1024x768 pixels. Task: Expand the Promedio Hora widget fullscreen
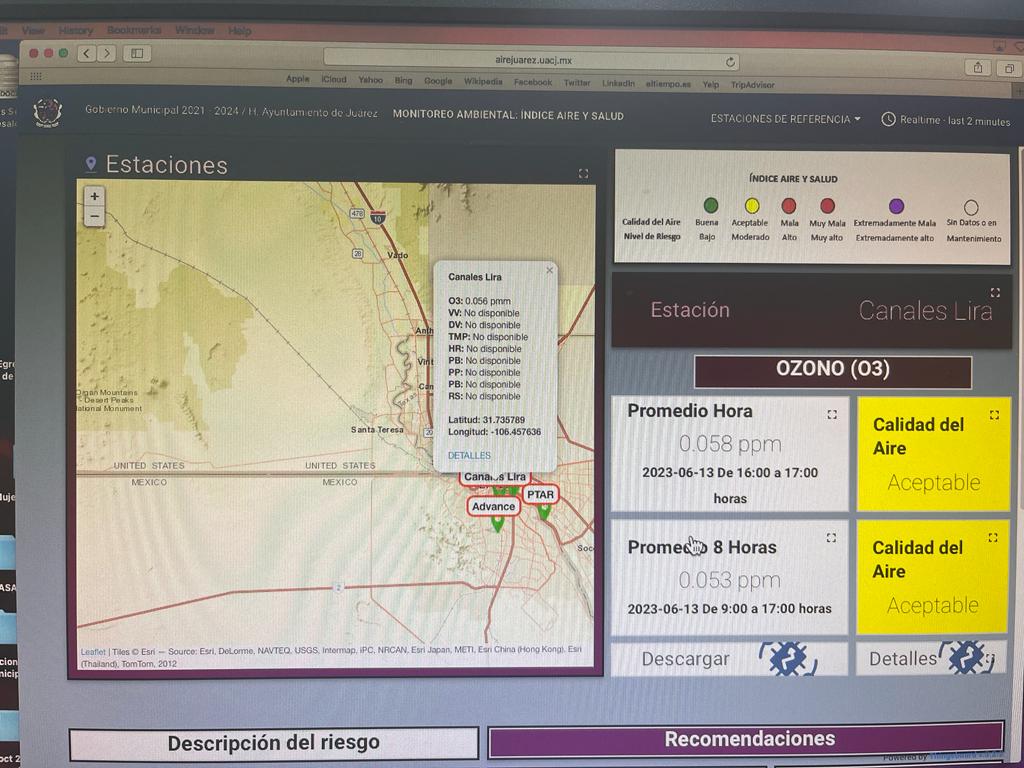(x=831, y=413)
